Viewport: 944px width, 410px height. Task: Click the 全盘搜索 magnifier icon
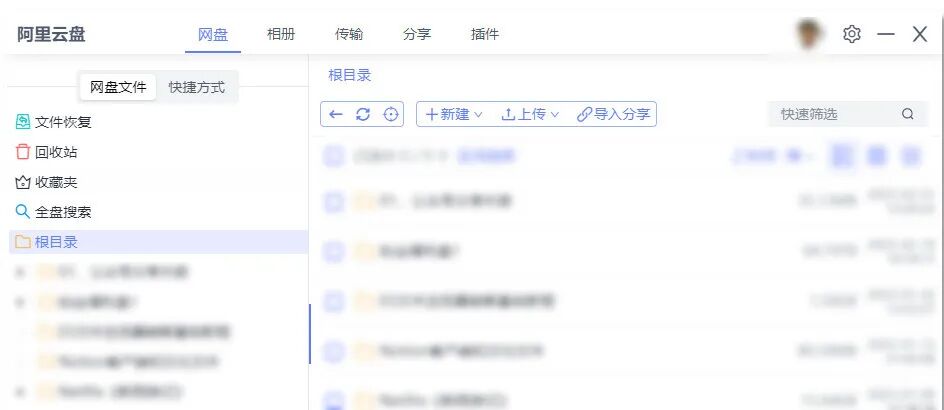[23, 212]
